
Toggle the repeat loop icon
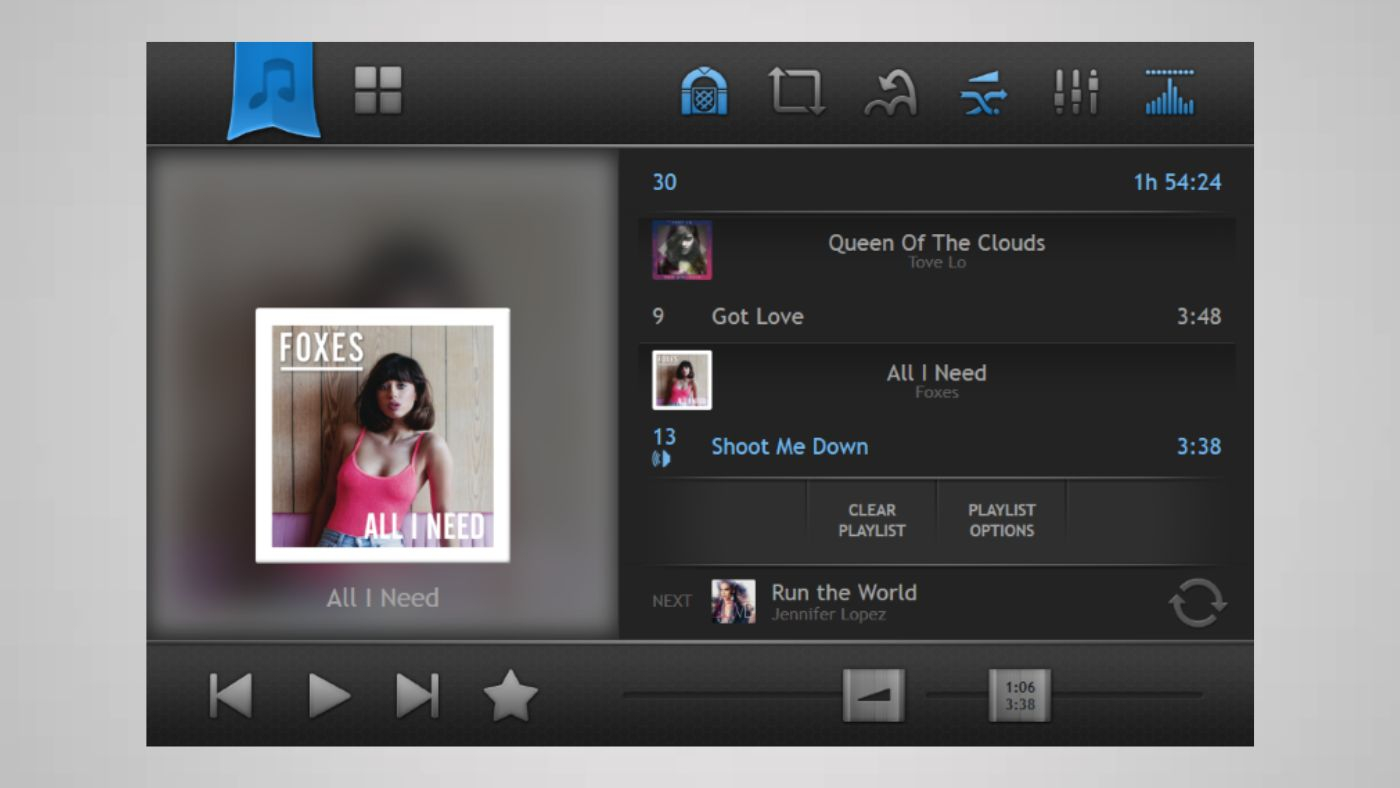point(797,92)
